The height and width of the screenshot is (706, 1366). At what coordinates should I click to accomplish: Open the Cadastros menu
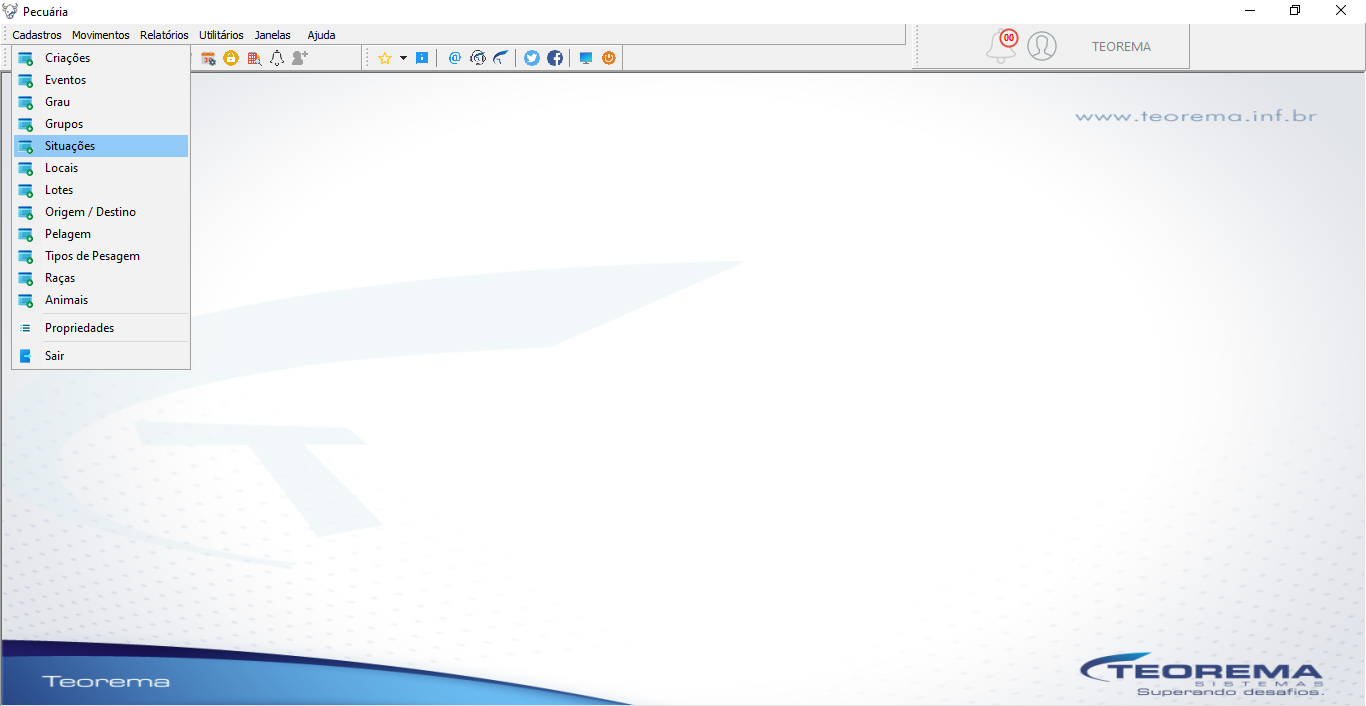click(x=37, y=35)
